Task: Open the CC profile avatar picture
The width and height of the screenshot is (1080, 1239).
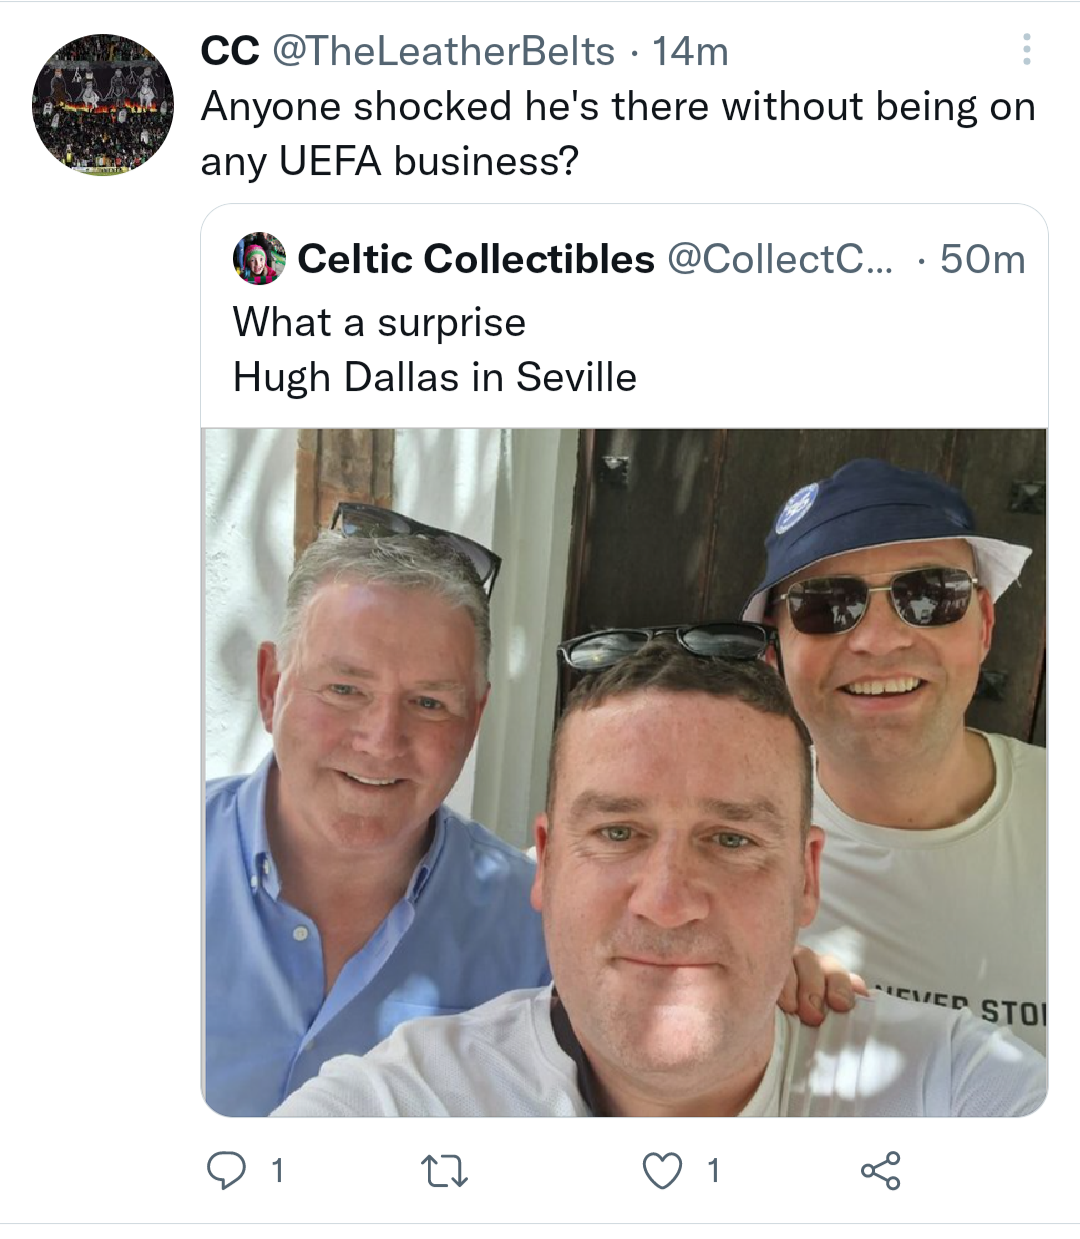Action: 103,105
